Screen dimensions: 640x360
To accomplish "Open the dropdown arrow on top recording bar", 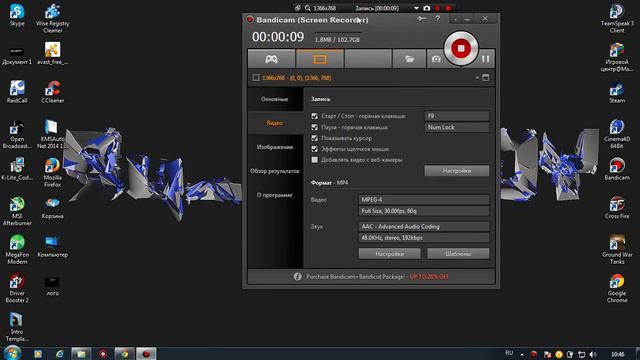I will coord(416,8).
